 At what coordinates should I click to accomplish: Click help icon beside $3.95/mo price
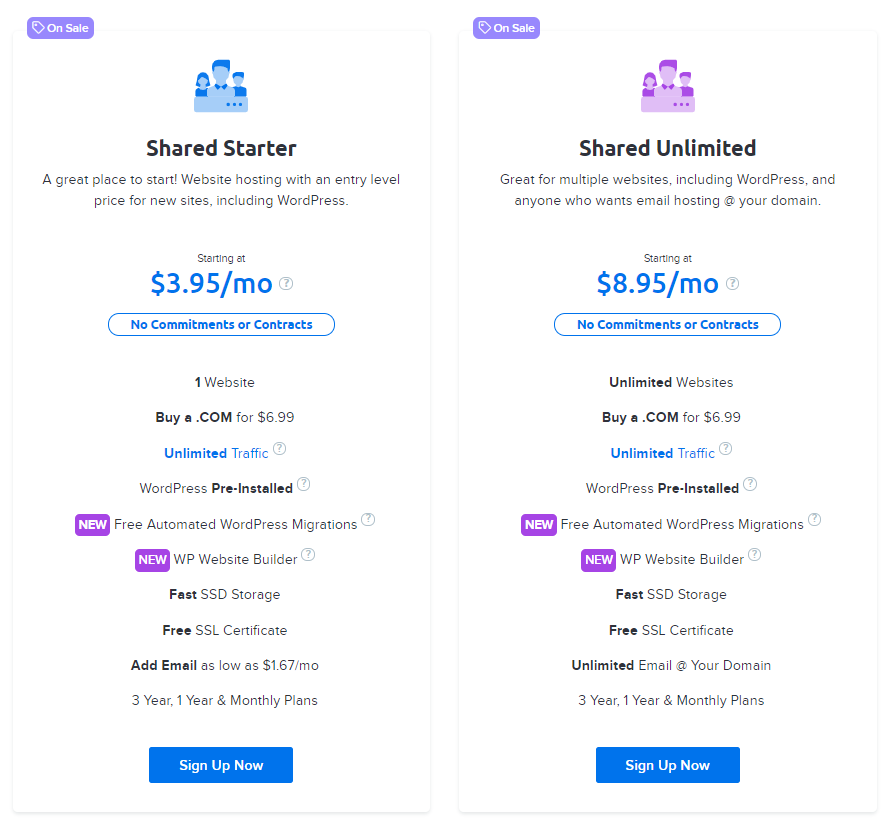click(286, 284)
